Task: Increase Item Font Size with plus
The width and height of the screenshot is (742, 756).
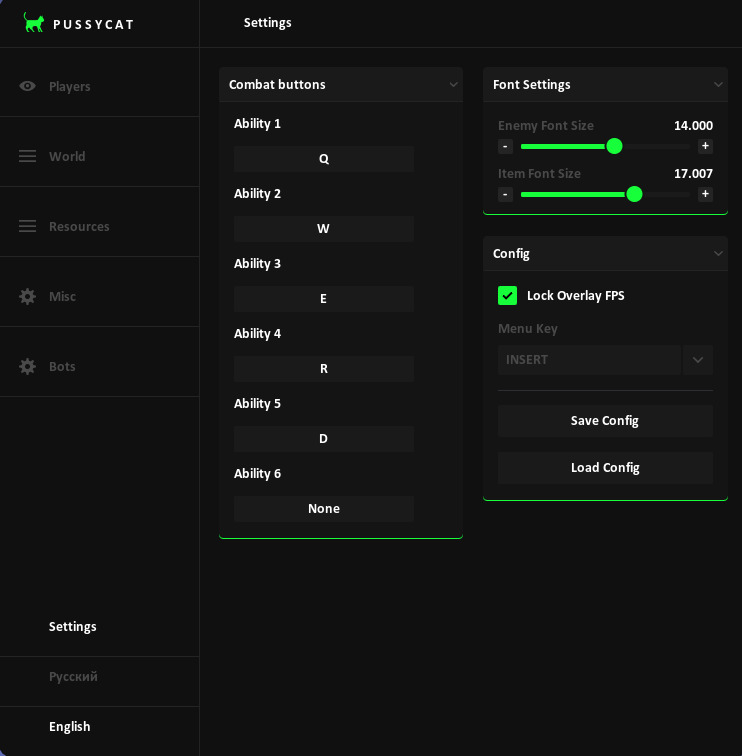Action: coord(705,194)
